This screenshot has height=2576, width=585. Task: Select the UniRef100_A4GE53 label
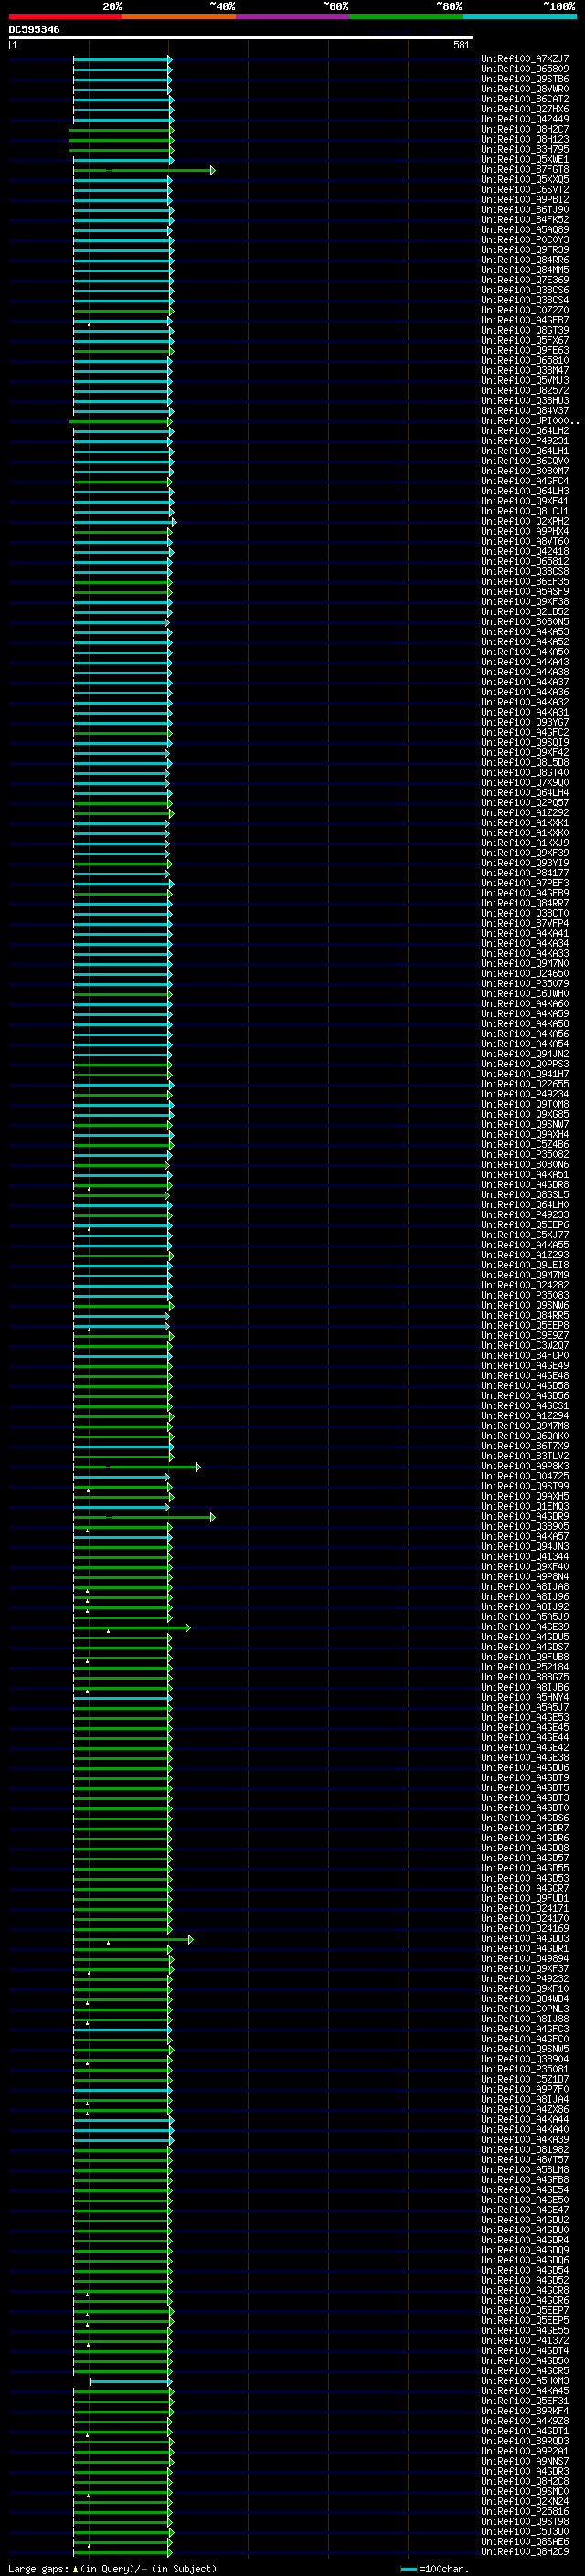click(x=525, y=1718)
